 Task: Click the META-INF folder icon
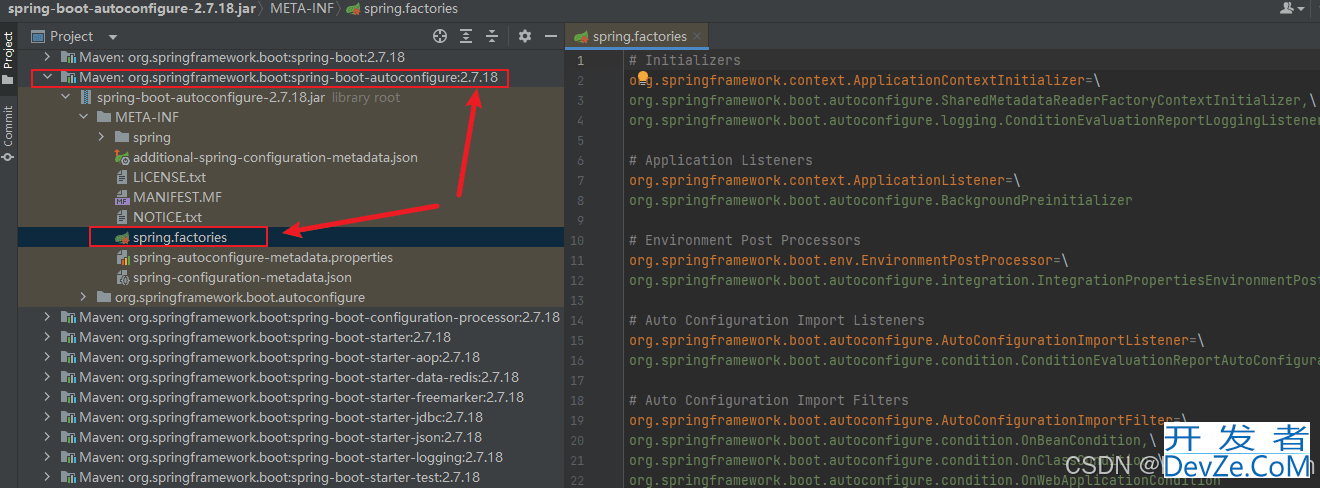click(x=104, y=117)
